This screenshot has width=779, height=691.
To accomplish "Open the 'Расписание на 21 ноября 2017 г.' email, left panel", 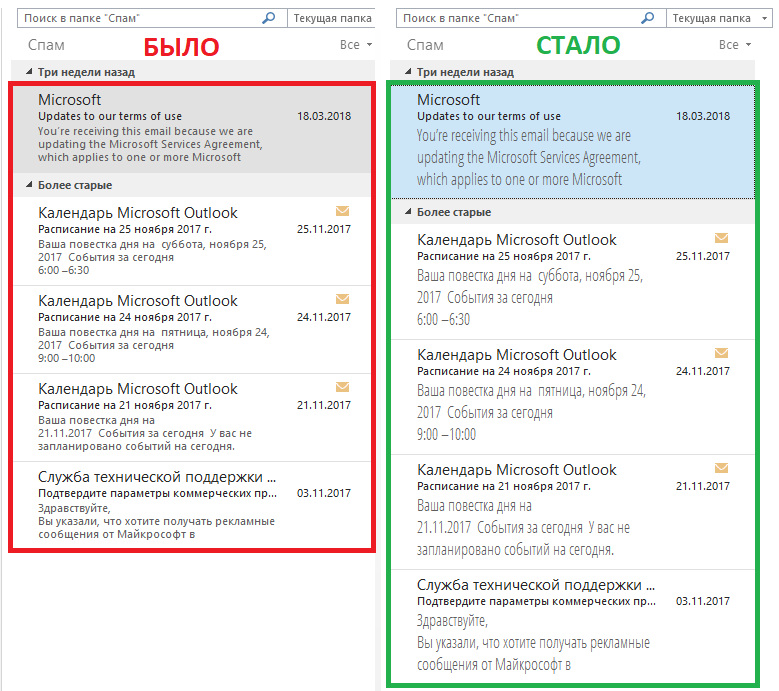I will pyautogui.click(x=192, y=417).
